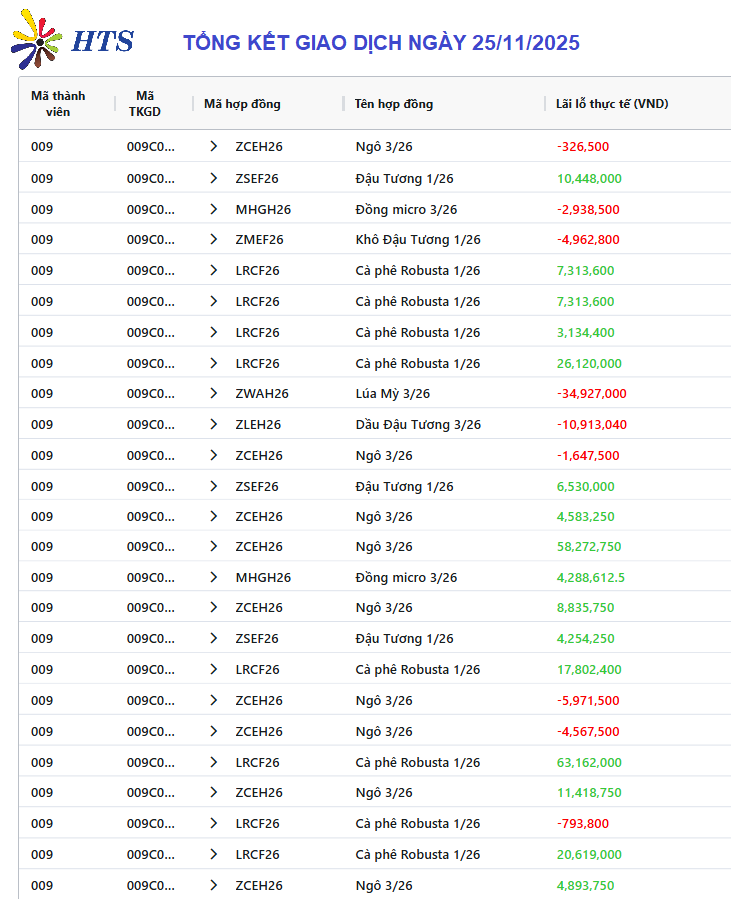Click the HTS logo icon
The height and width of the screenshot is (899, 731).
coord(36,43)
